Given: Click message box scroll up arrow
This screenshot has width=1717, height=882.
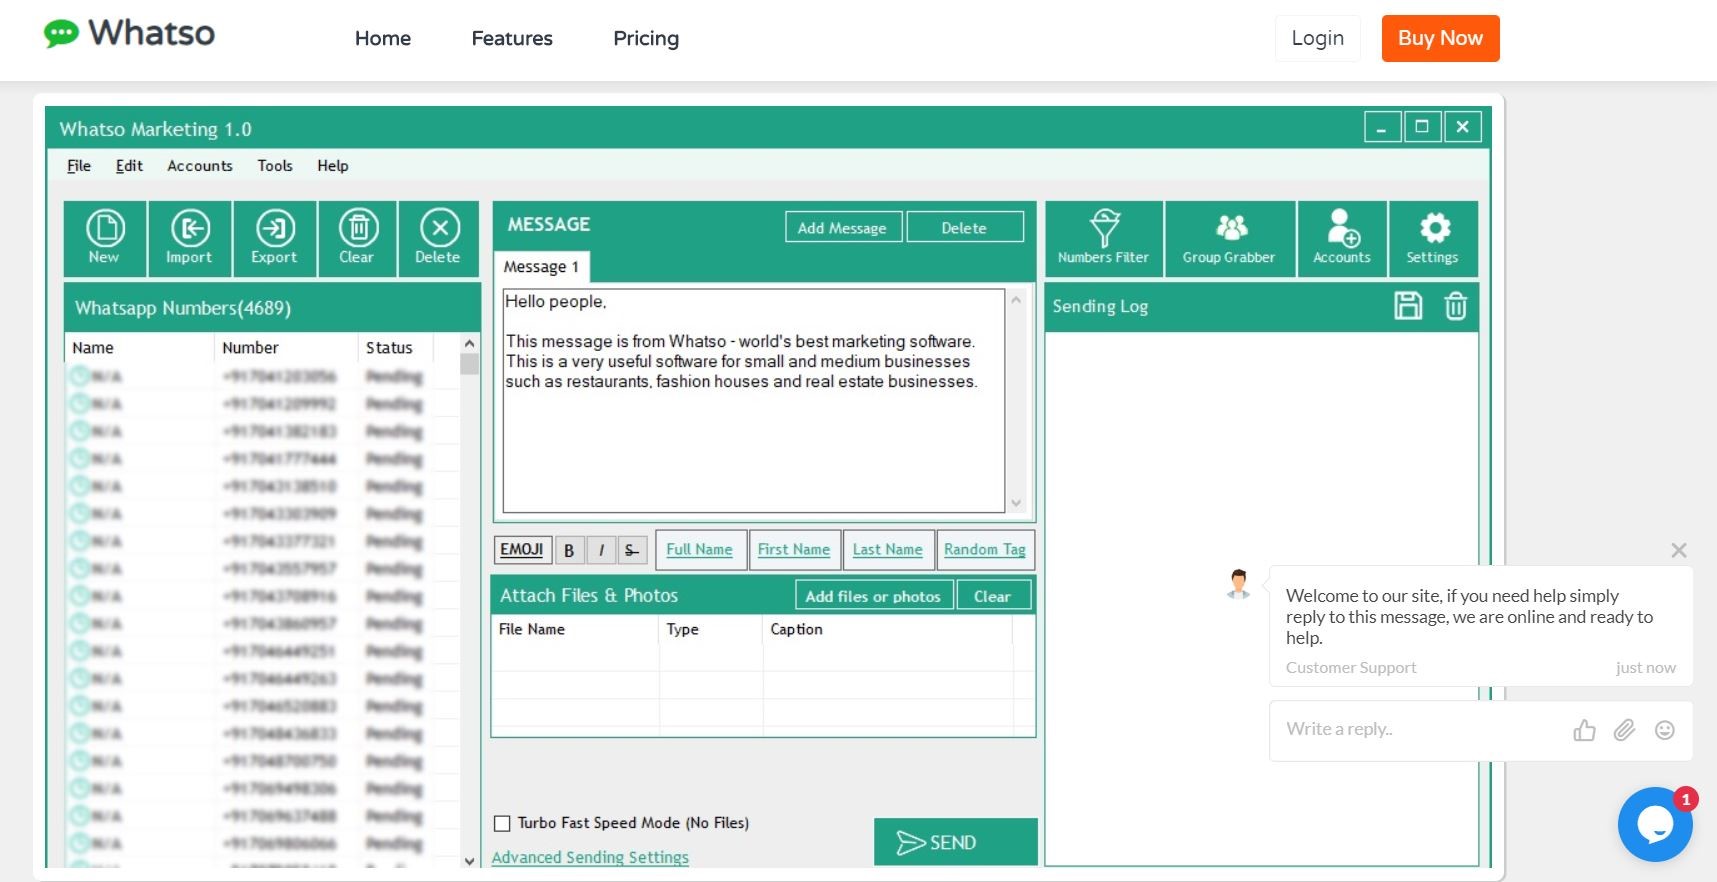Looking at the screenshot, I should point(1017,300).
